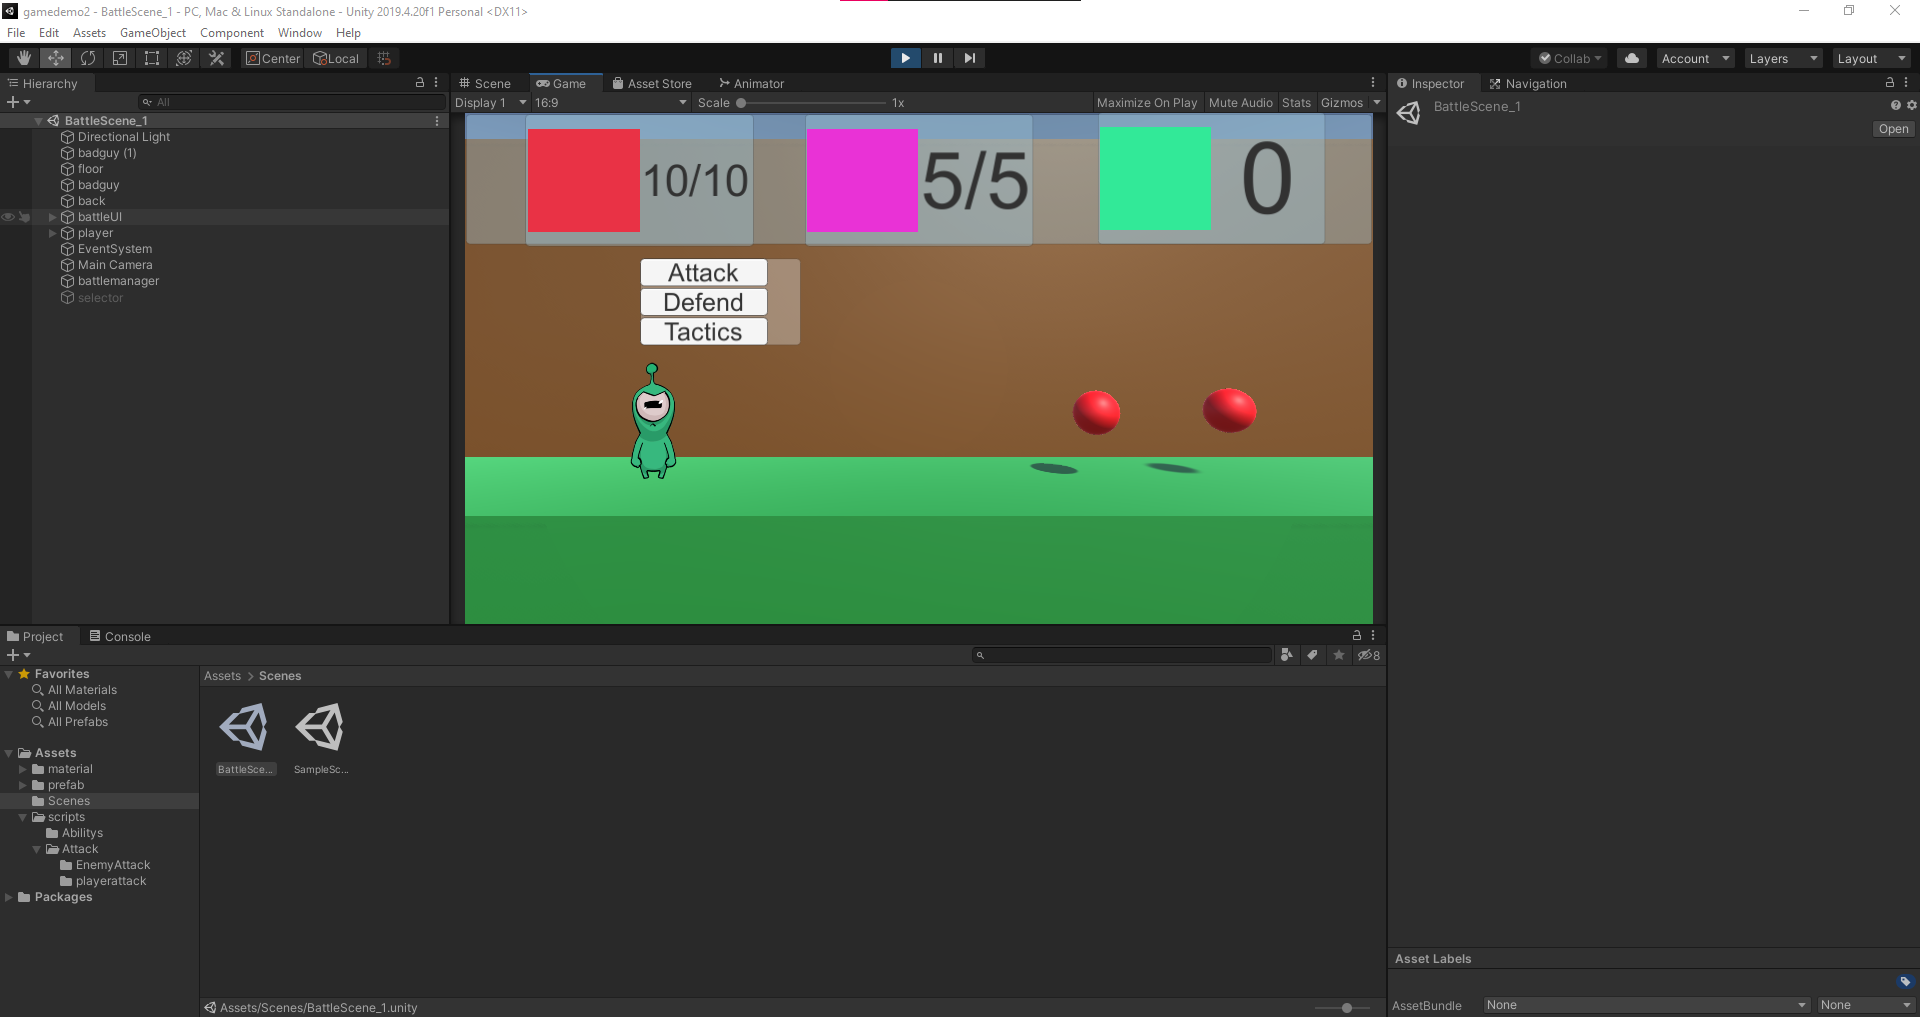
Task: Open the Layers dropdown
Action: pos(1783,59)
